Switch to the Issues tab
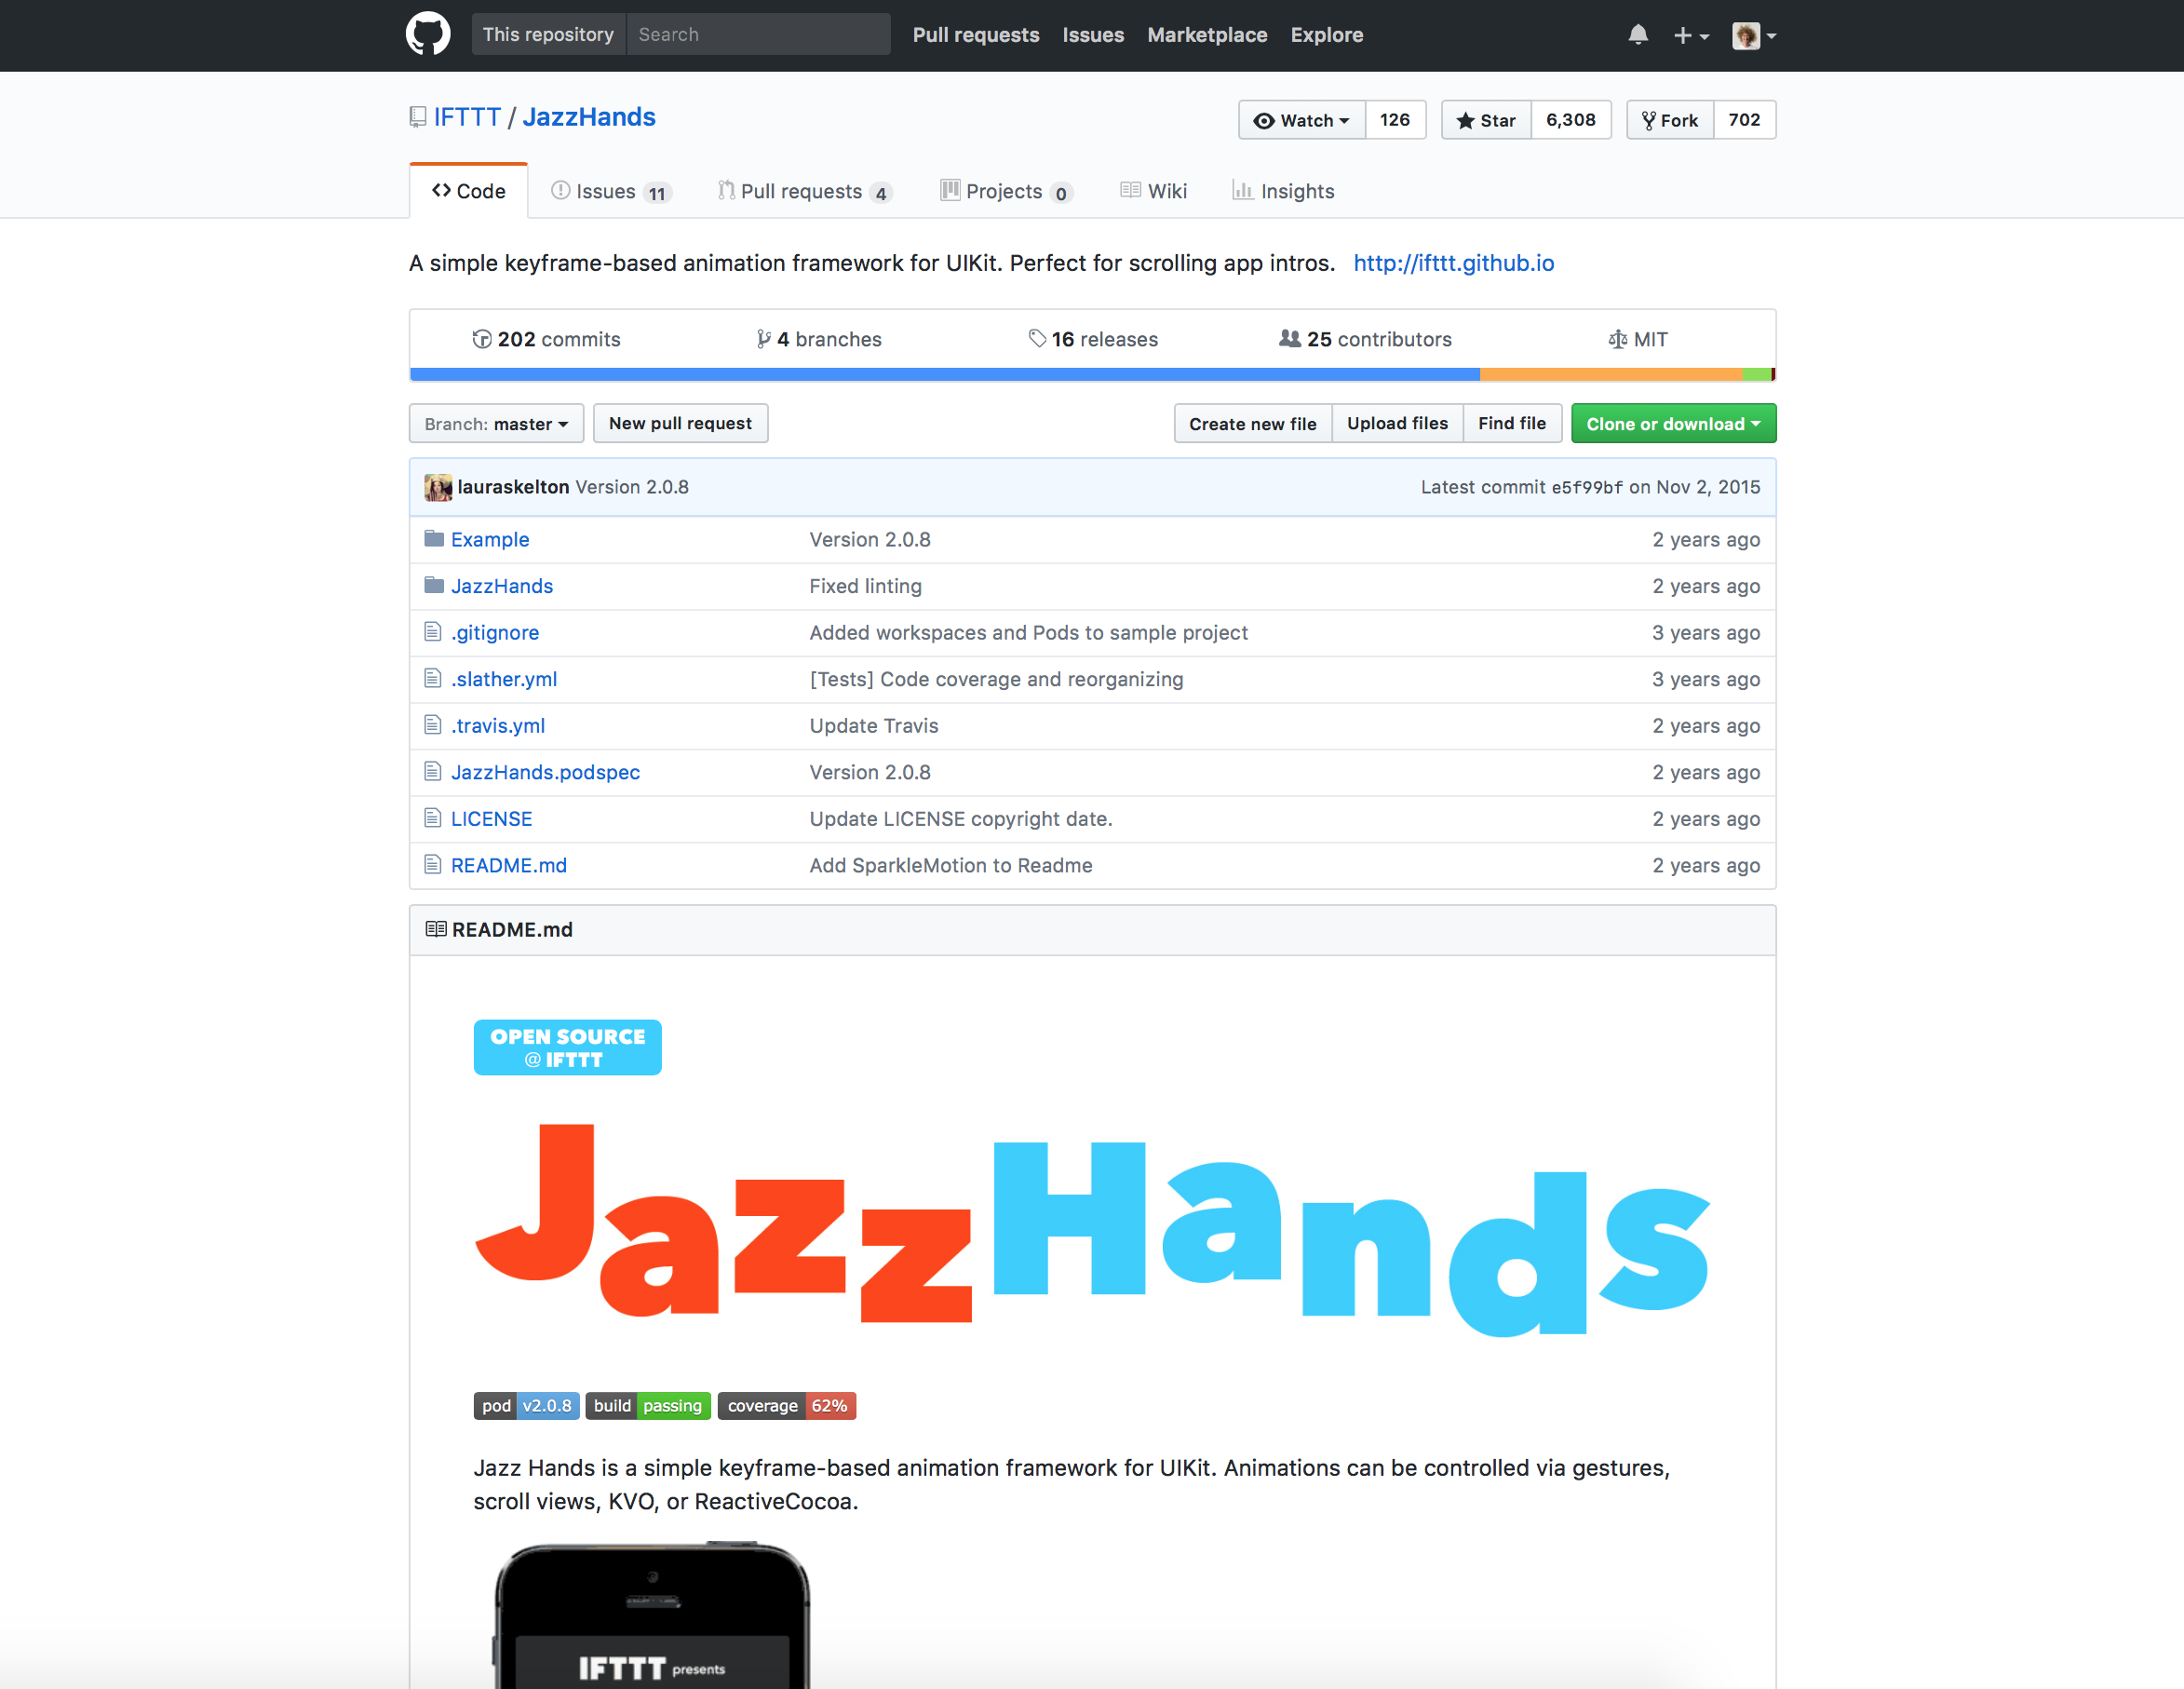This screenshot has height=1689, width=2184. [611, 191]
